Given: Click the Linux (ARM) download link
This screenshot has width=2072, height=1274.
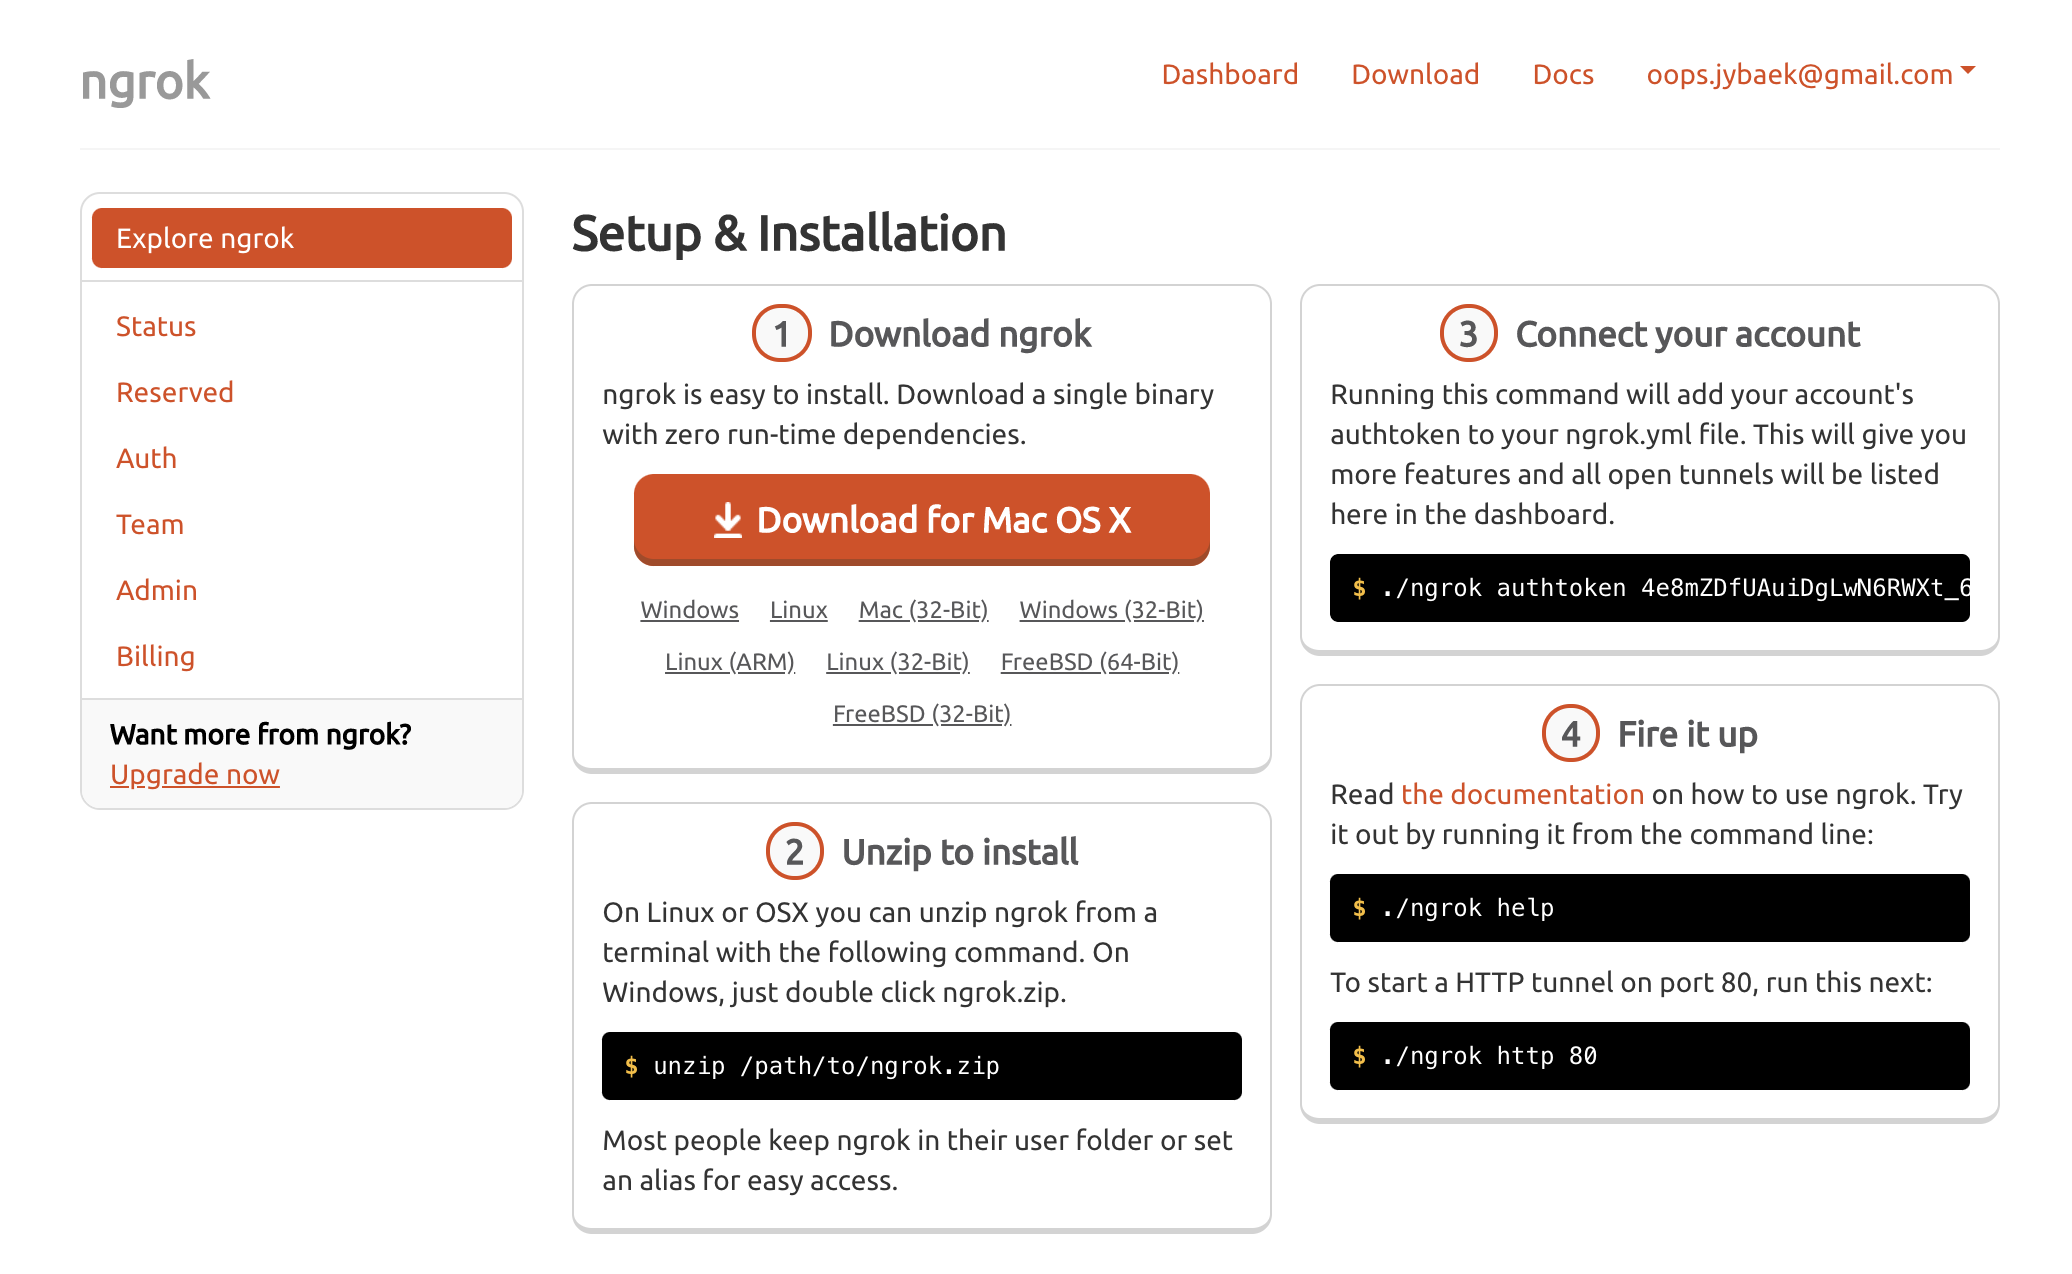Looking at the screenshot, I should point(730,661).
